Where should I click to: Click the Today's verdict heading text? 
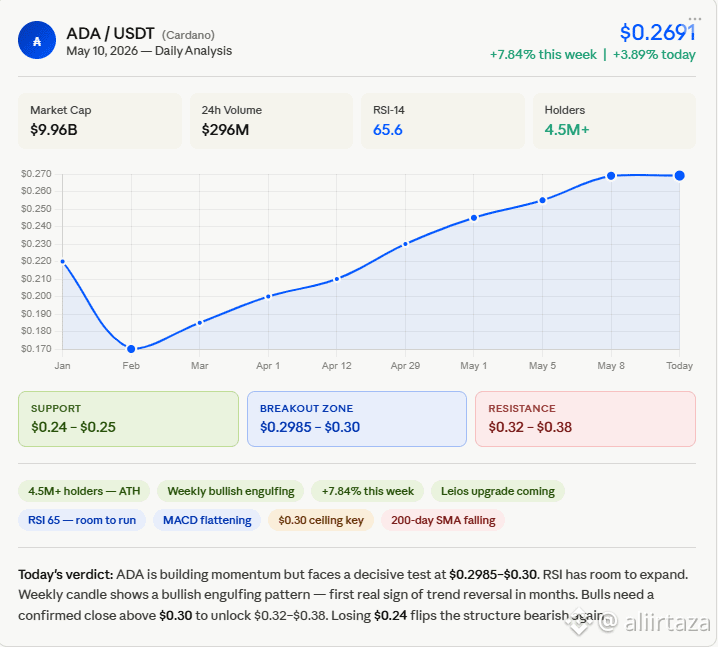pos(65,574)
